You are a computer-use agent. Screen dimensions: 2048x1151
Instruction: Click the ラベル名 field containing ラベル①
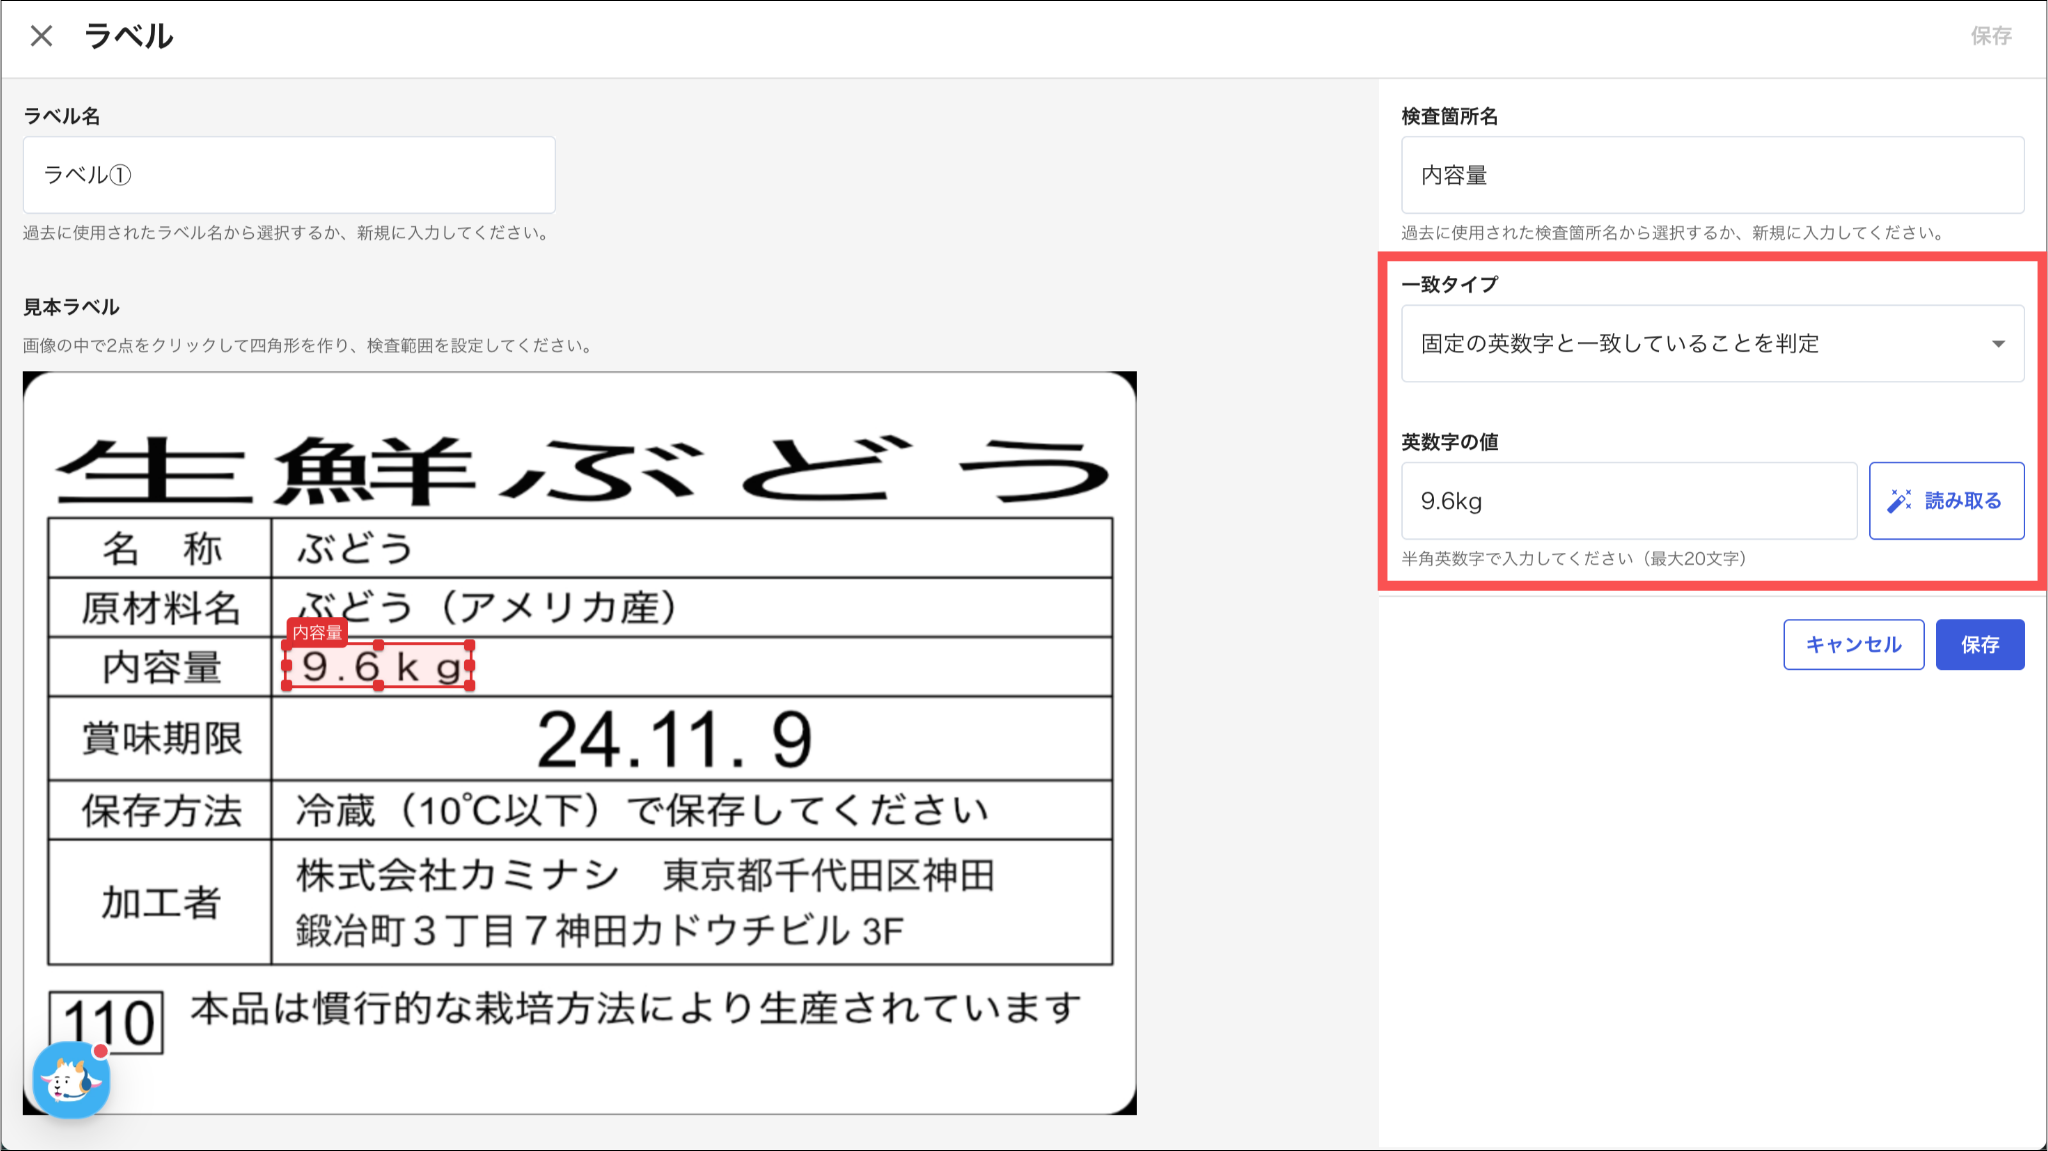pos(289,175)
